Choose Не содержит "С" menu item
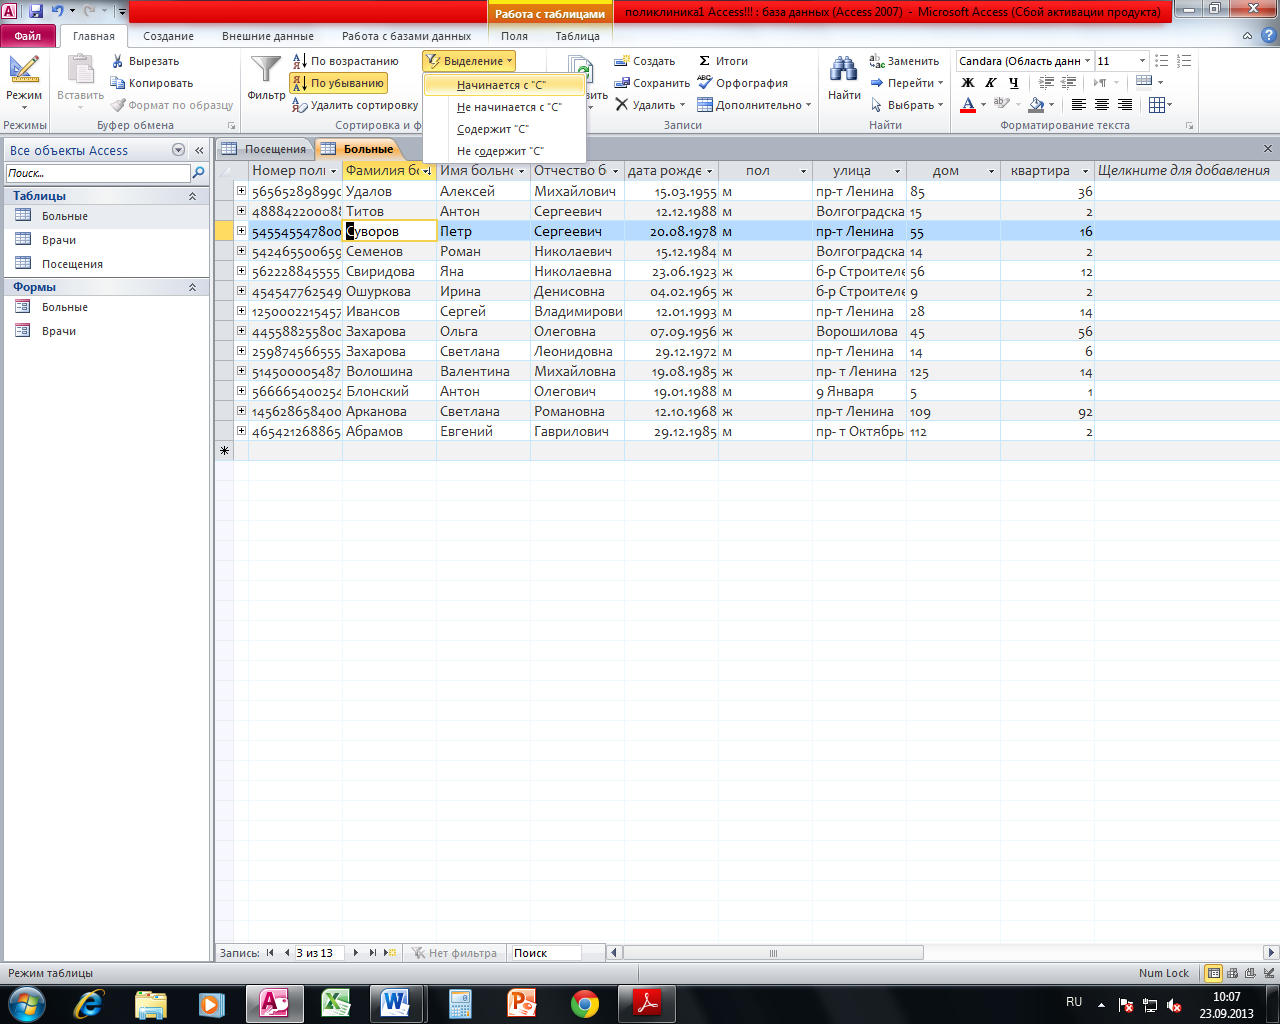This screenshot has height=1024, width=1280. (x=504, y=151)
